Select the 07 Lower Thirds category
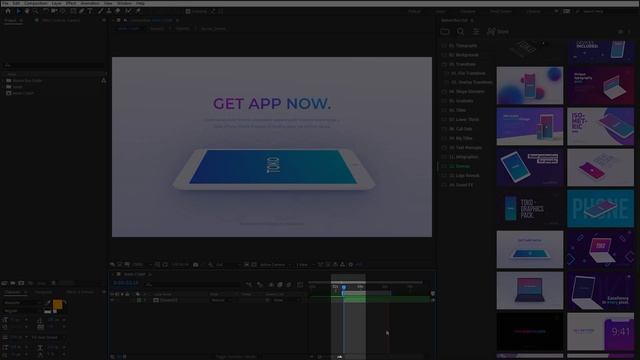Screen dimensions: 640x360 (x=464, y=120)
